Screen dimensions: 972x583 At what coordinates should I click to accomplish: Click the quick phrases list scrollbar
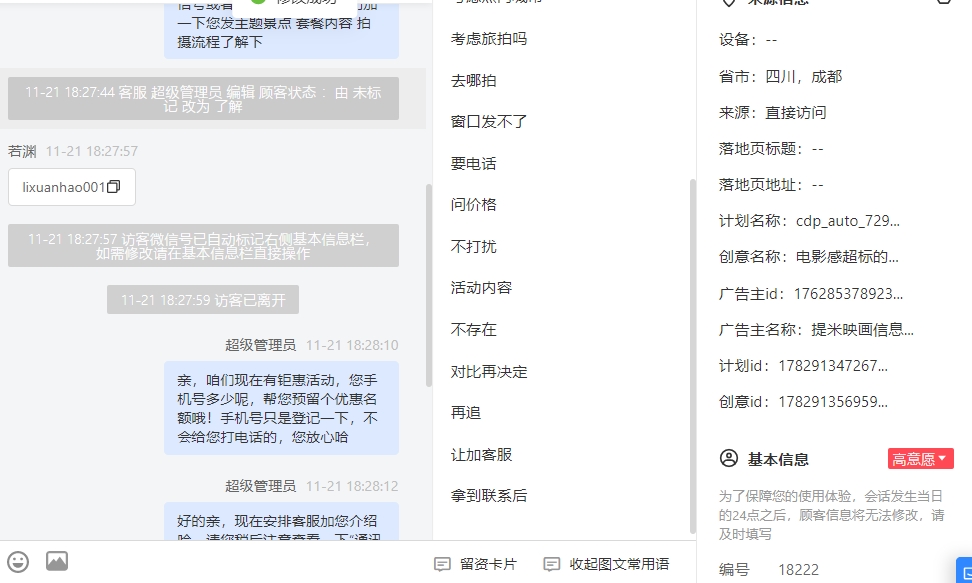pos(692,356)
